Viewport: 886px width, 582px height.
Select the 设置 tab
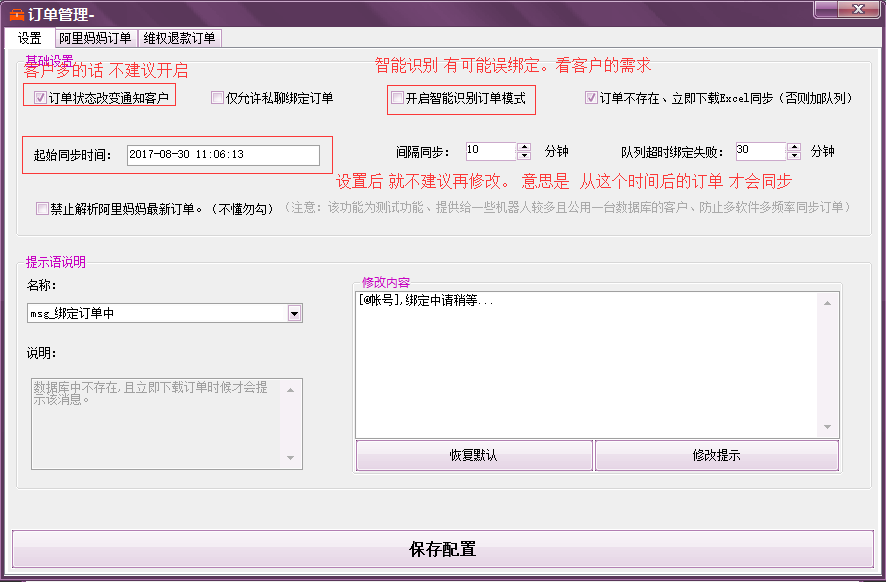29,38
